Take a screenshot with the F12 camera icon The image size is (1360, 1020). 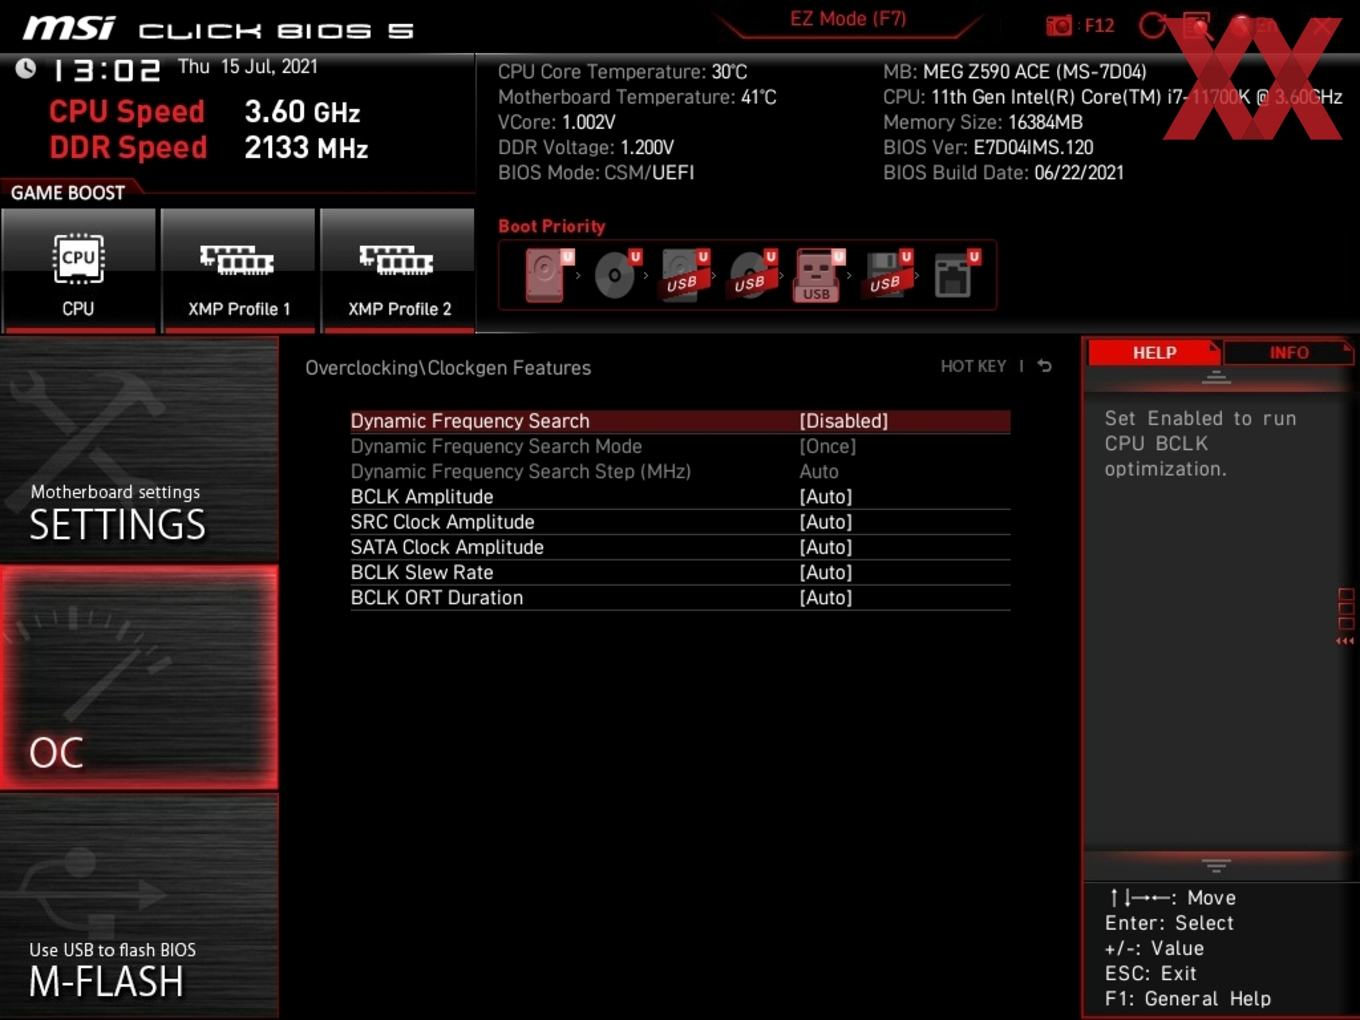(1059, 25)
